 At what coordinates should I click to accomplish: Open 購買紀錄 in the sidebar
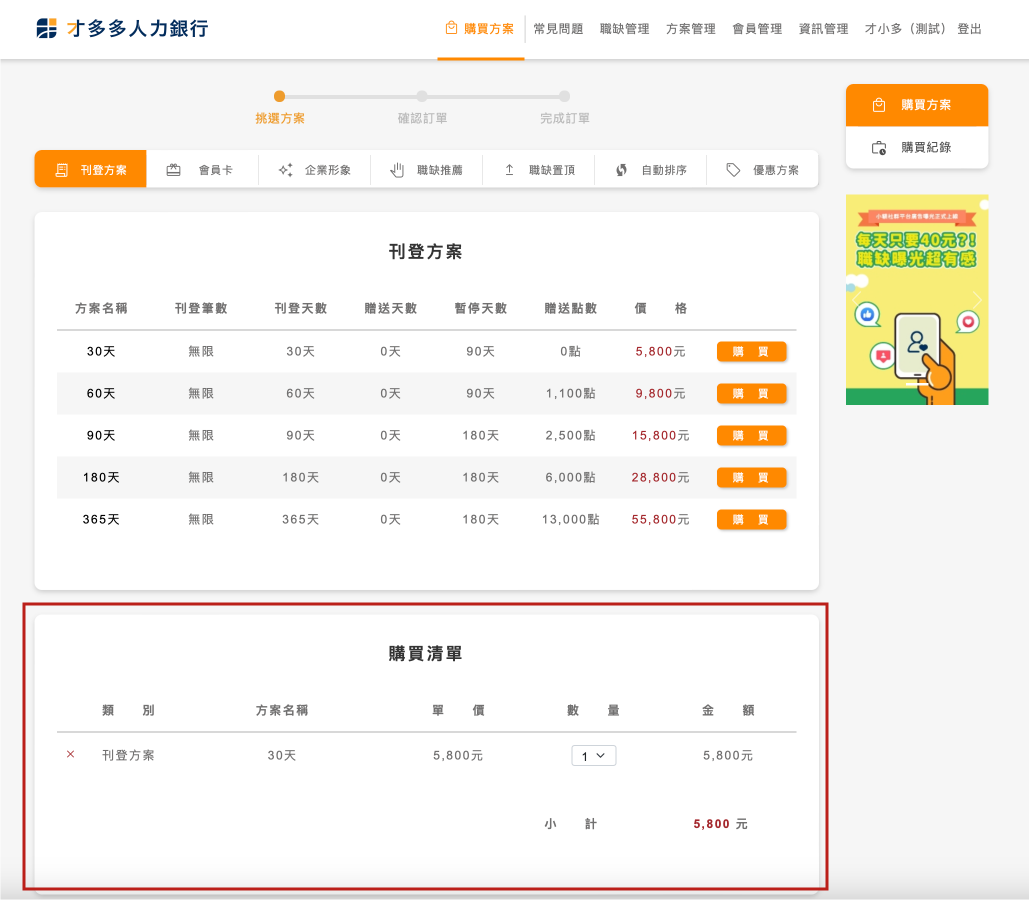click(917, 148)
